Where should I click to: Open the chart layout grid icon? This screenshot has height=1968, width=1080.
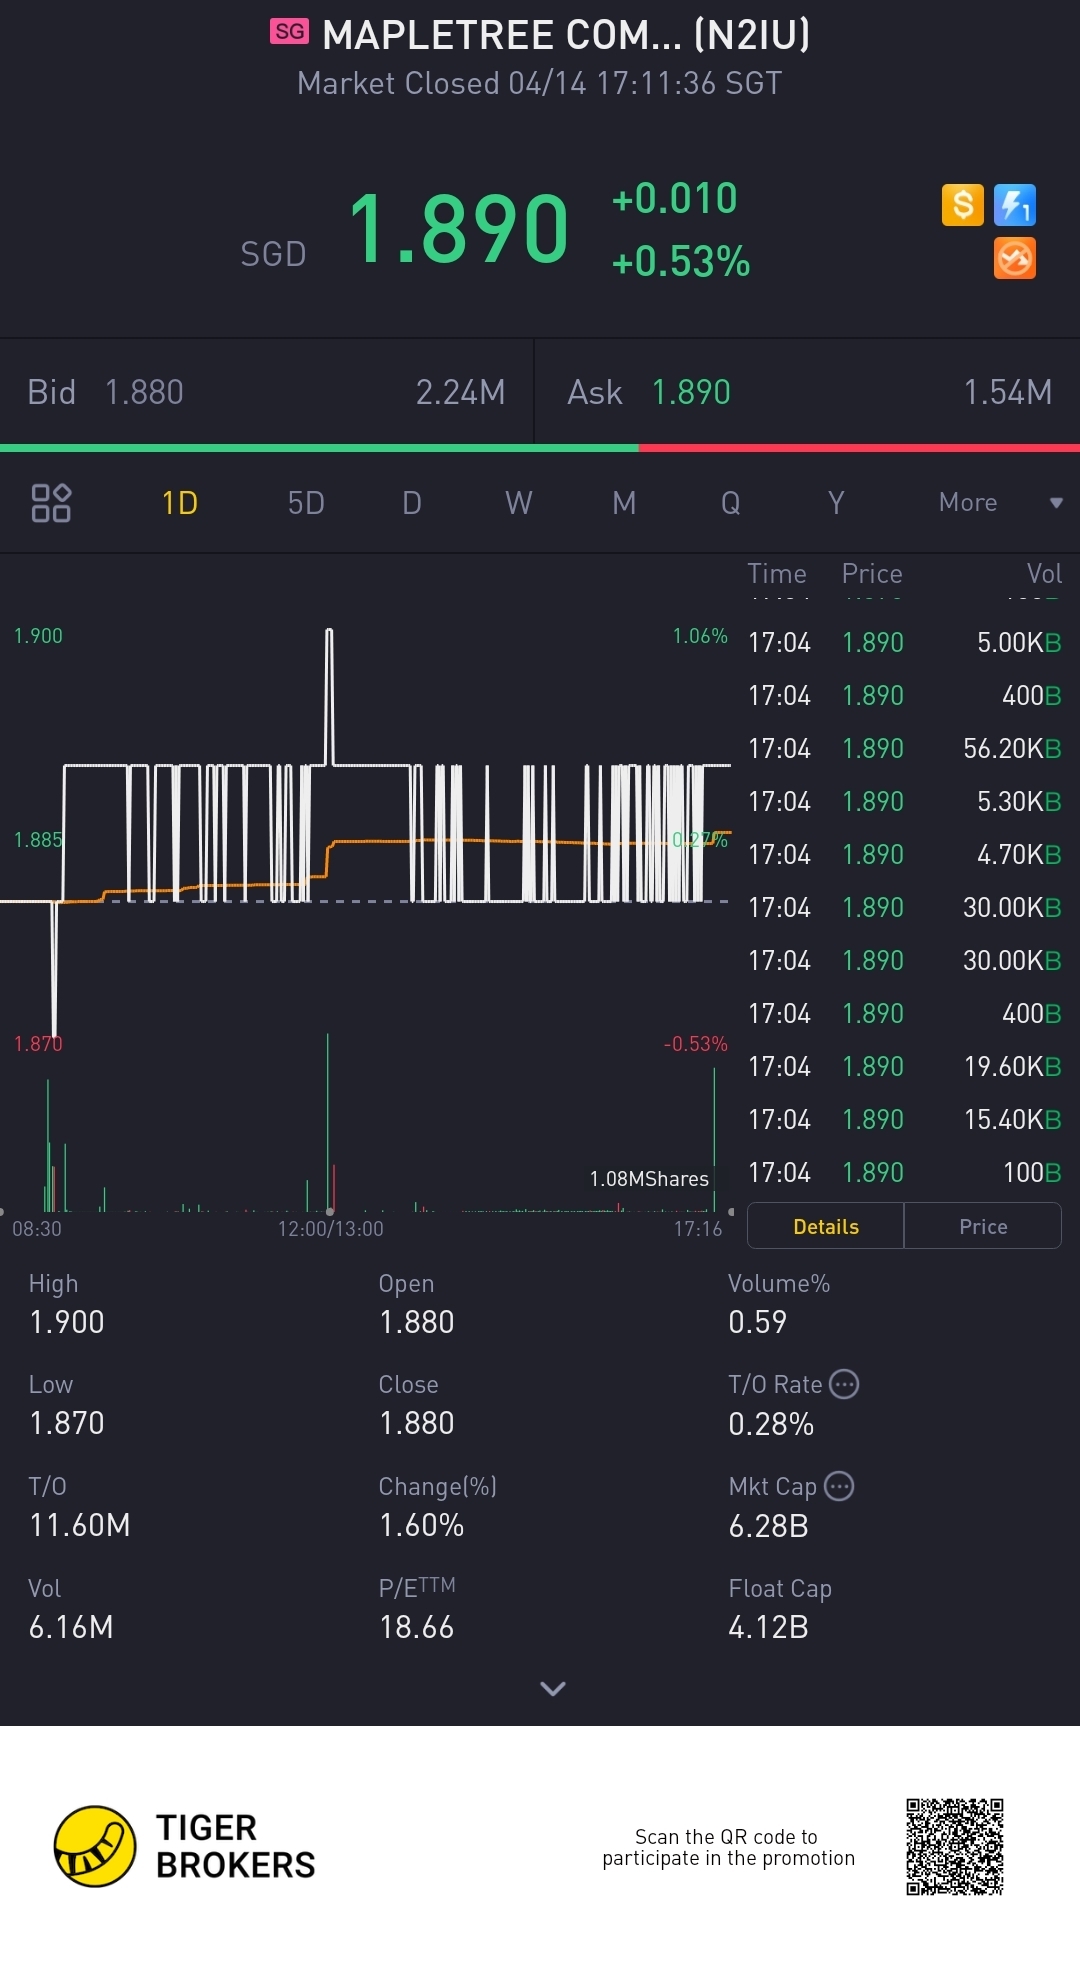pyautogui.click(x=51, y=502)
